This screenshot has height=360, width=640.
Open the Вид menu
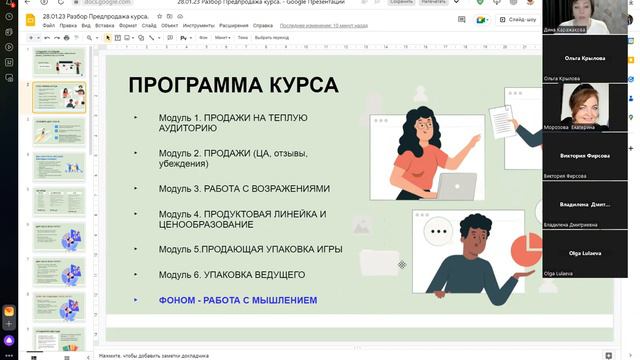coord(86,26)
